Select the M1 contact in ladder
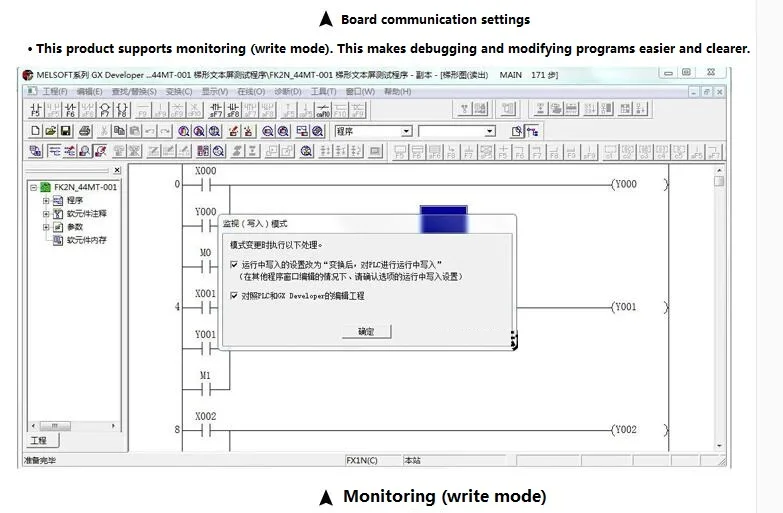 206,389
